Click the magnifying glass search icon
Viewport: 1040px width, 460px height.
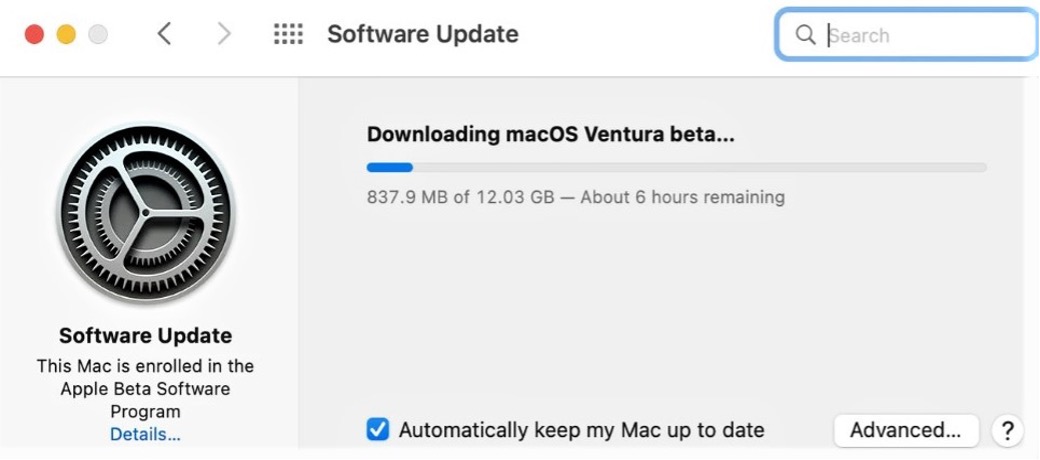[x=805, y=35]
